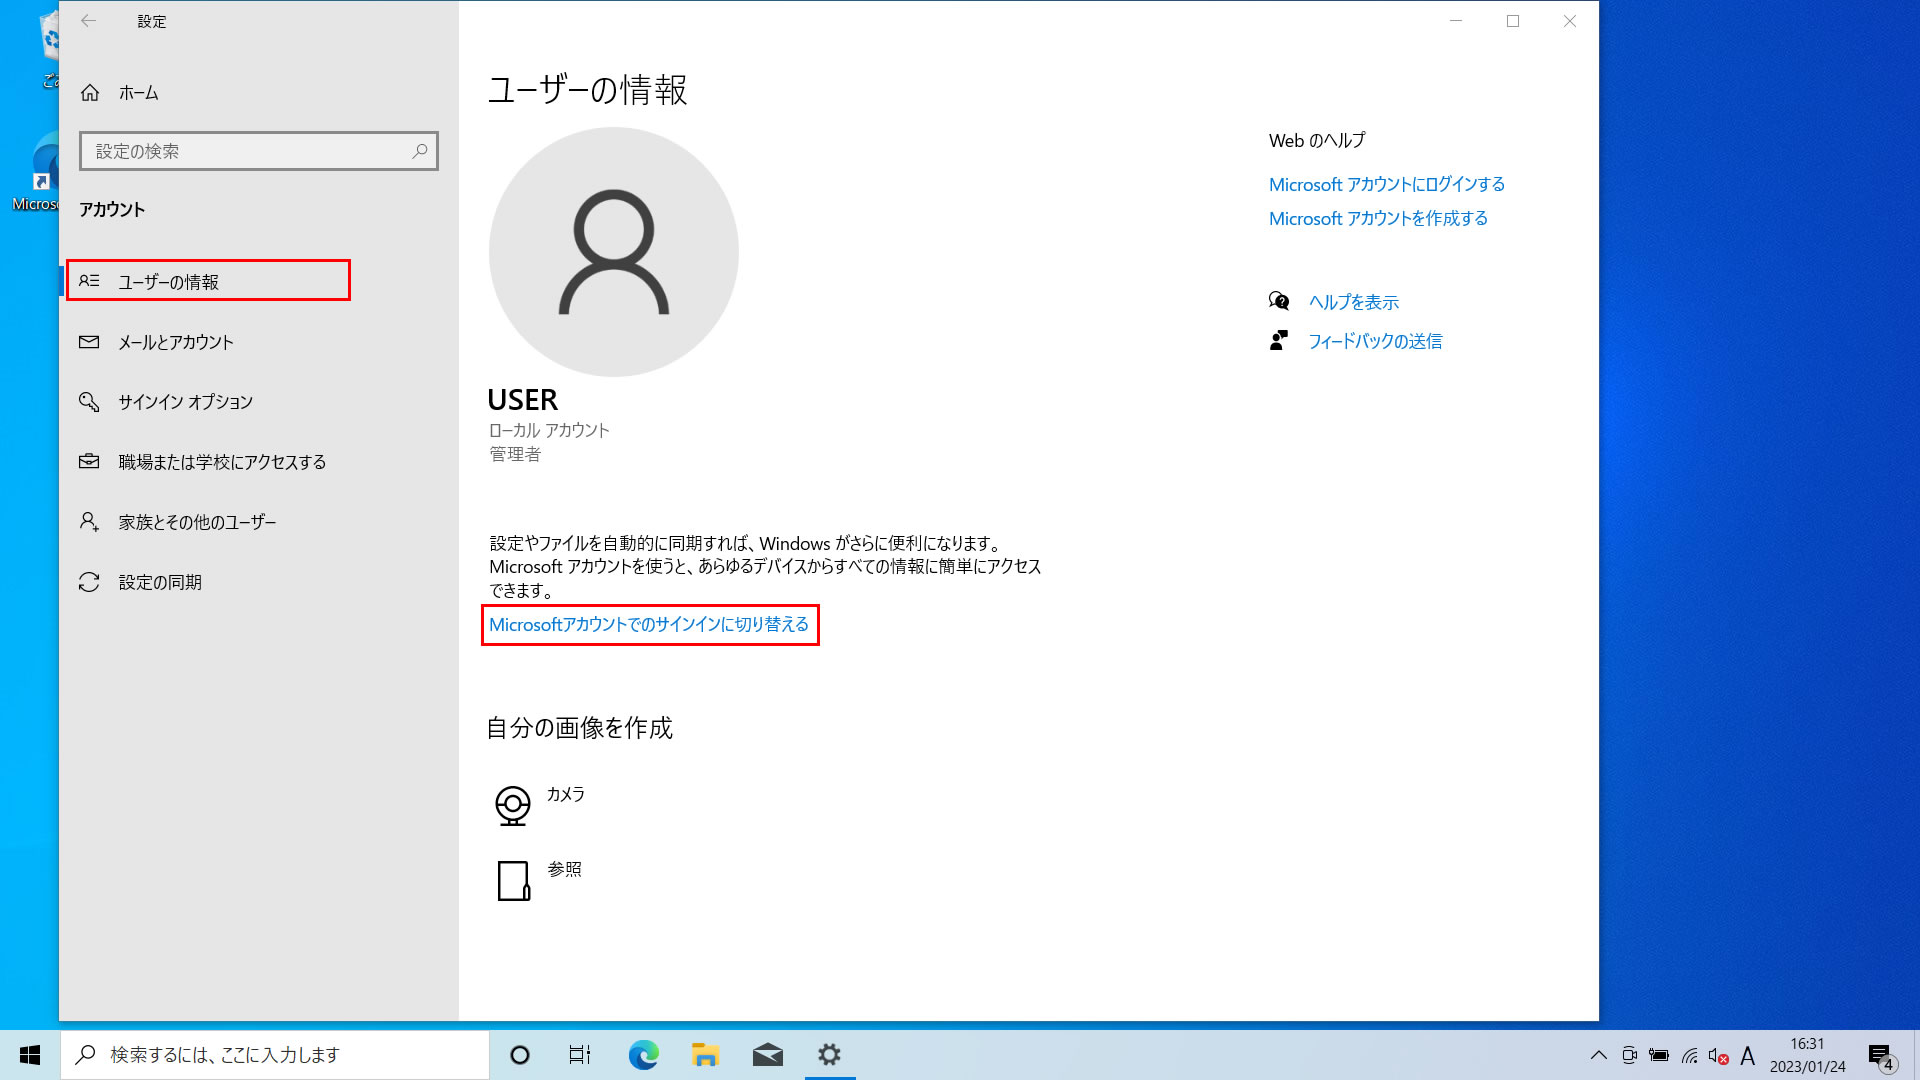This screenshot has width=1920, height=1080.
Task: Click the カメラ label text
Action: click(x=566, y=794)
